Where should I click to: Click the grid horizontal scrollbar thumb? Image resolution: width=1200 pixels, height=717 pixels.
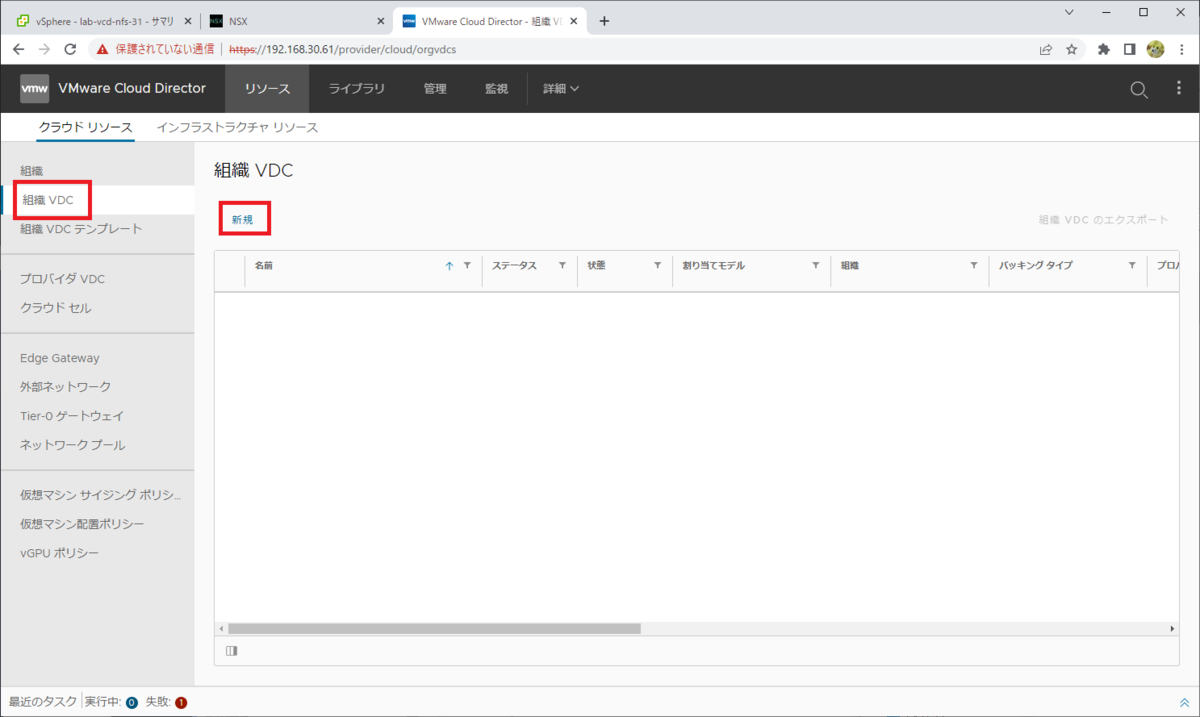pyautogui.click(x=434, y=629)
